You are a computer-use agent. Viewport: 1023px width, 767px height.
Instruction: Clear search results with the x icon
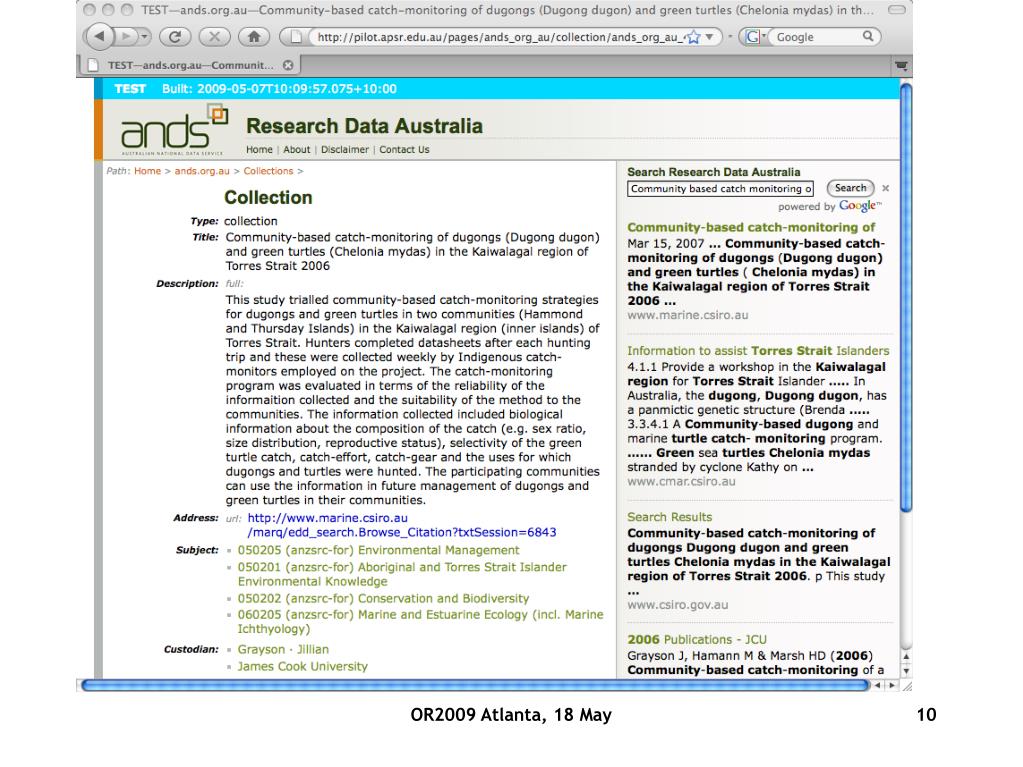coord(885,188)
